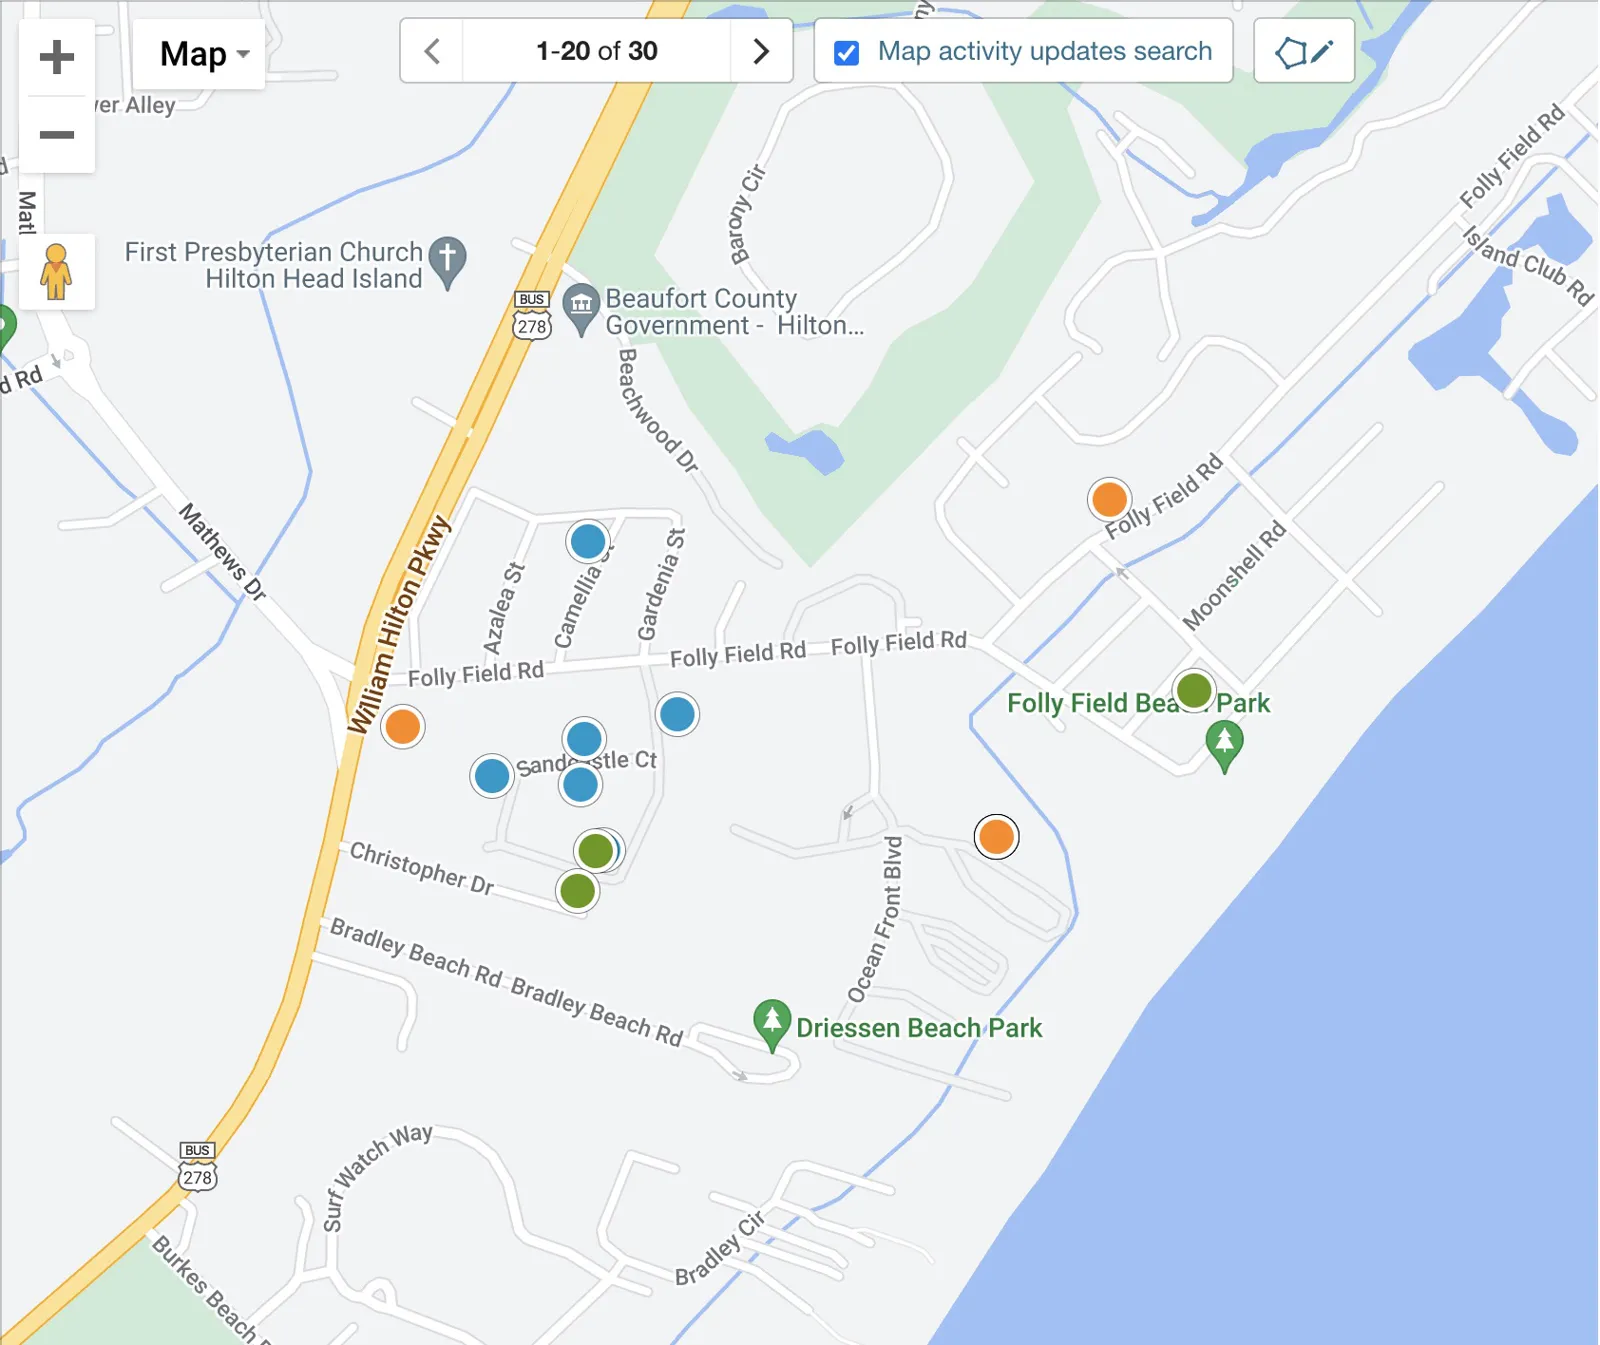Screen dimensions: 1600x1345
Task: Zoom in on the map
Action: 57,57
